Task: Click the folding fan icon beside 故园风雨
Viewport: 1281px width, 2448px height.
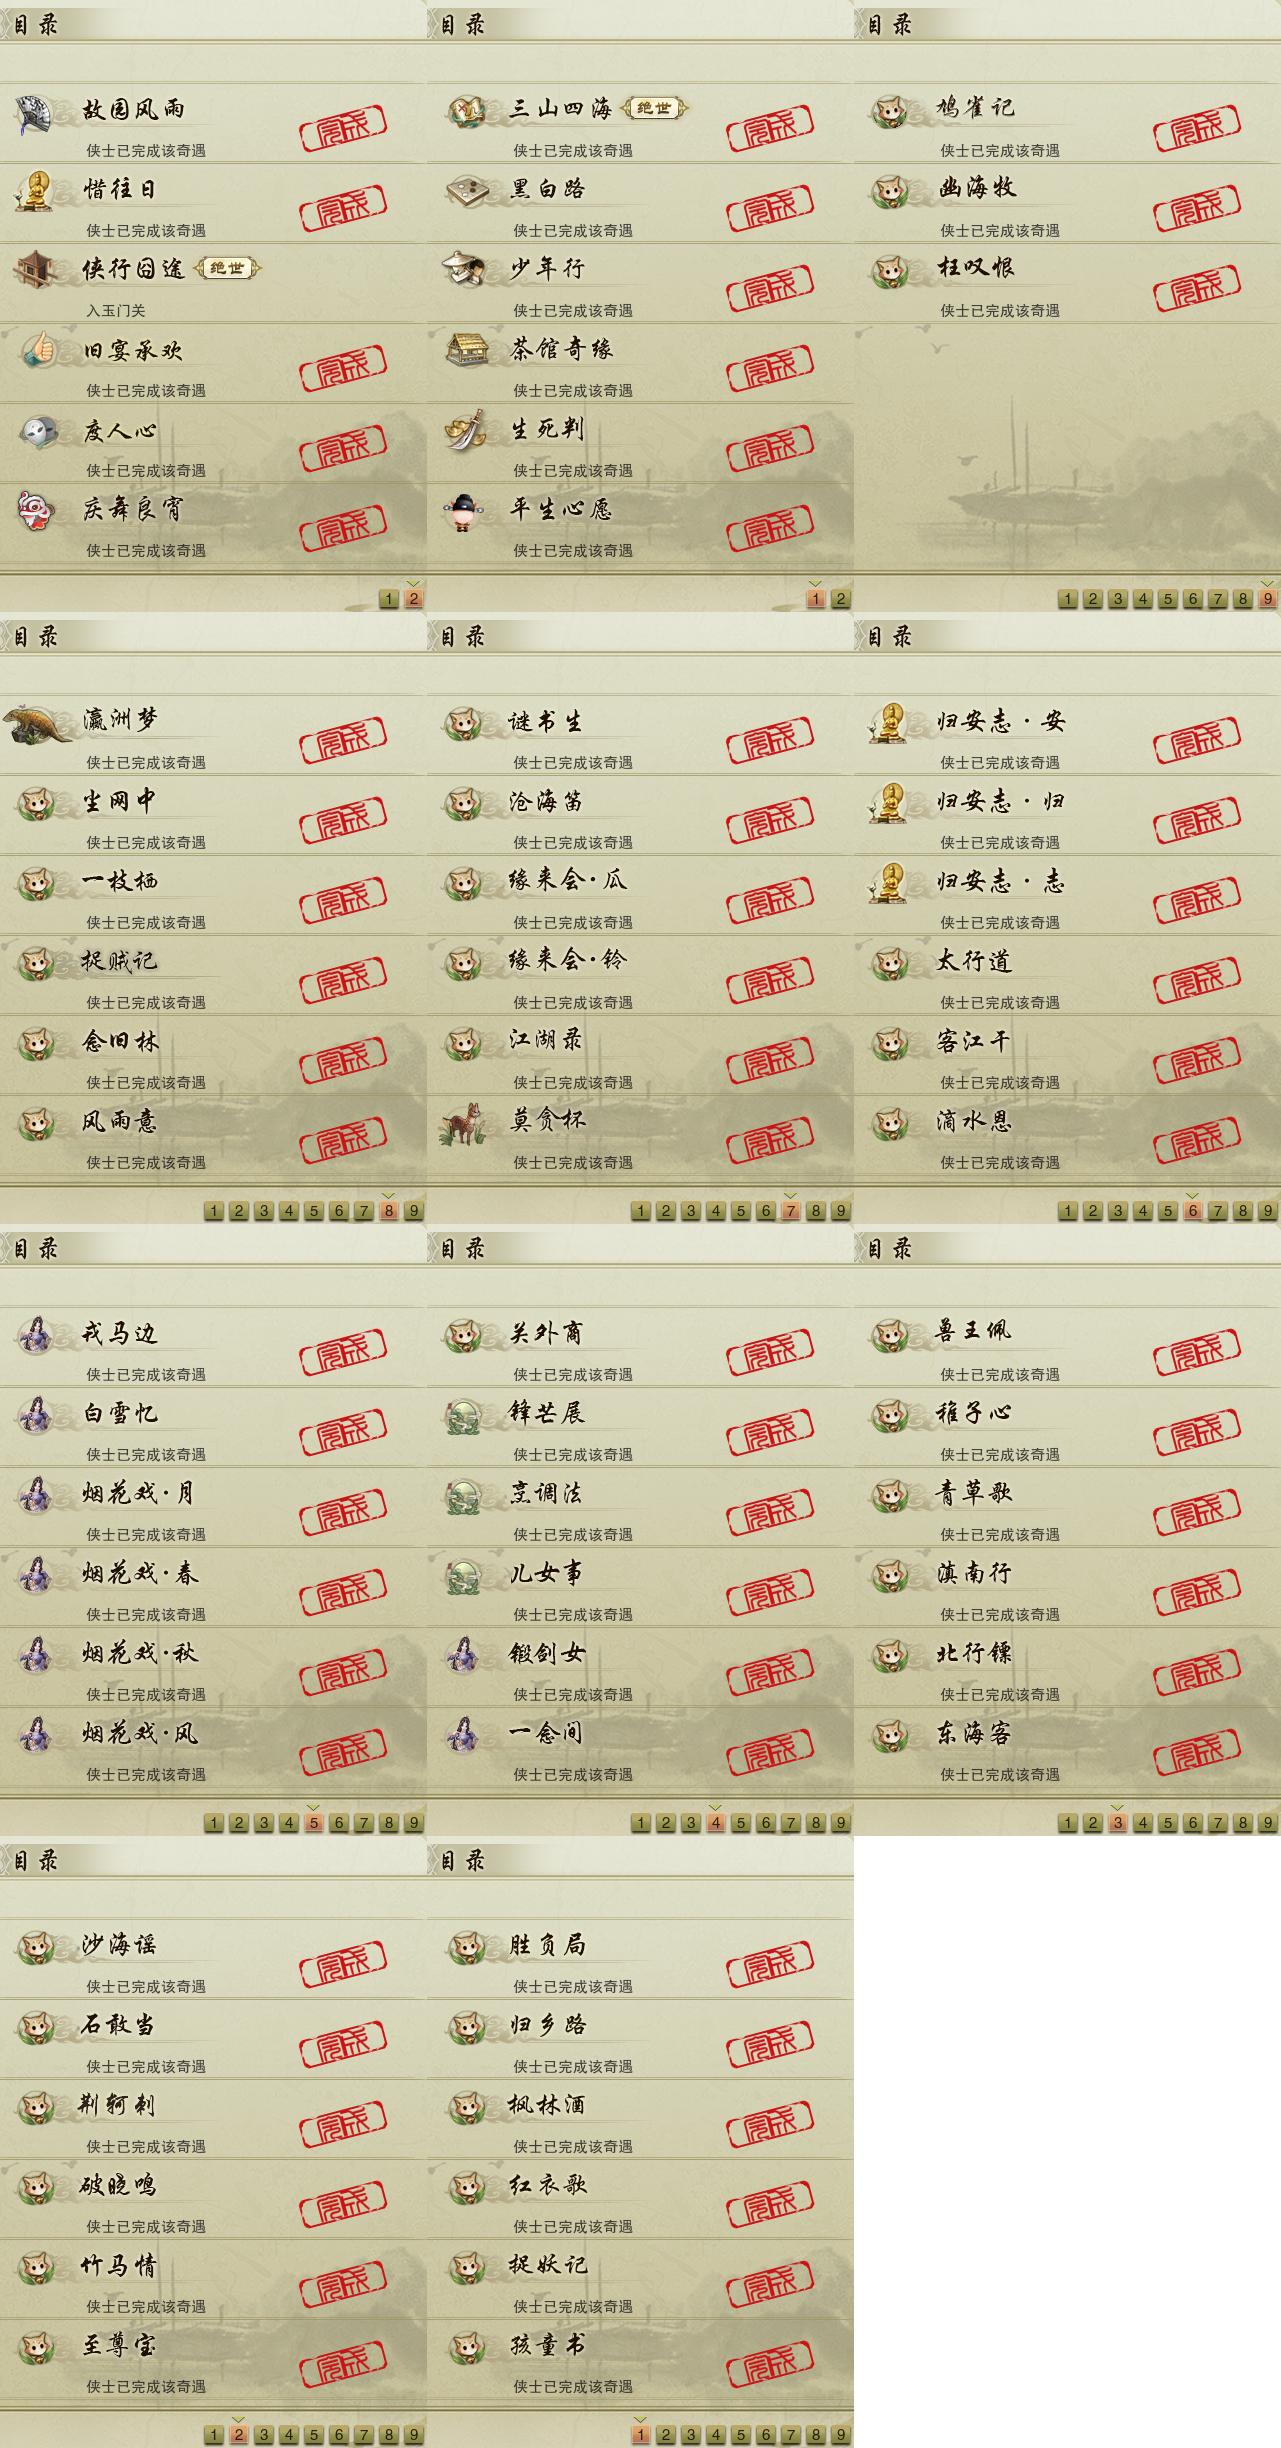Action: coord(37,115)
